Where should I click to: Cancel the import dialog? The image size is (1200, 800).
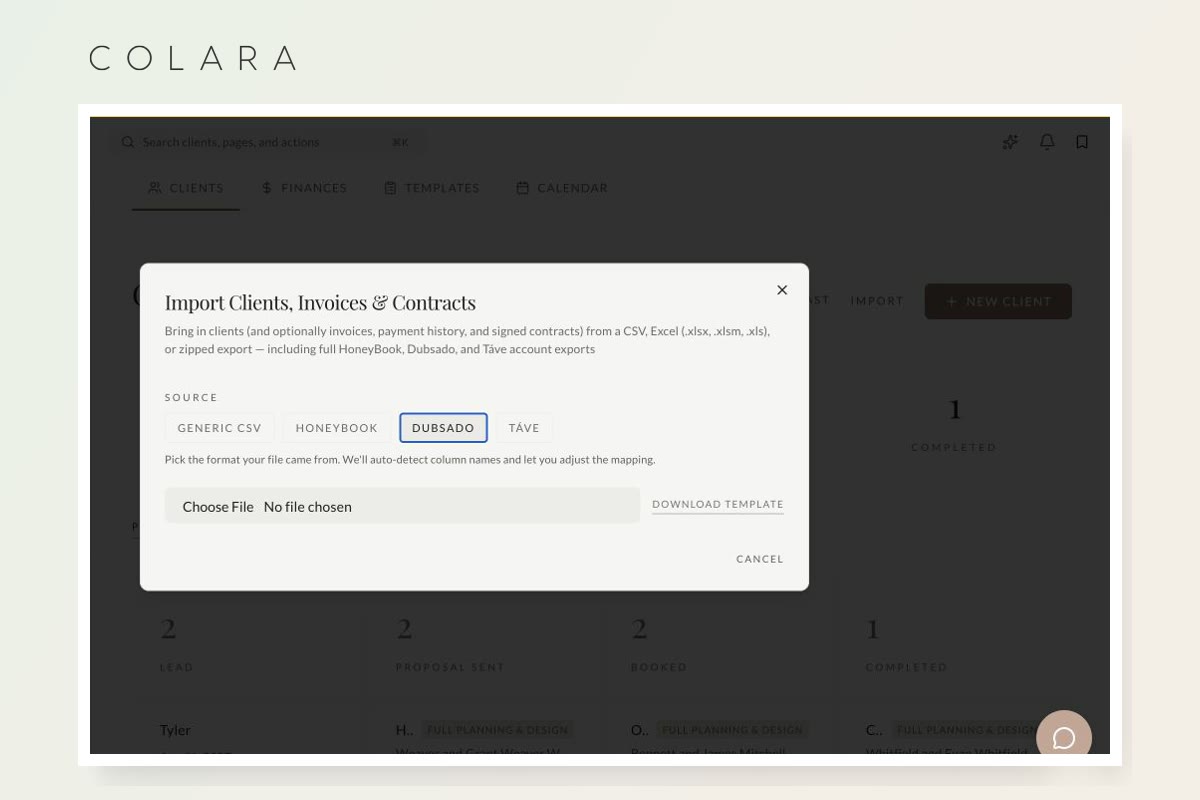click(760, 559)
